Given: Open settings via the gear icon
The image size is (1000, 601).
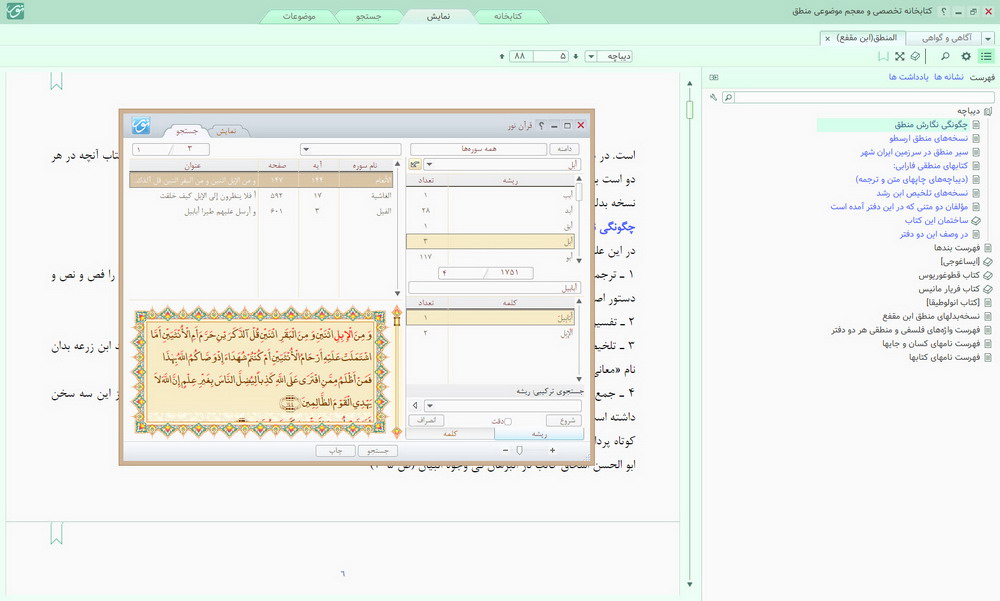Looking at the screenshot, I should tap(966, 56).
